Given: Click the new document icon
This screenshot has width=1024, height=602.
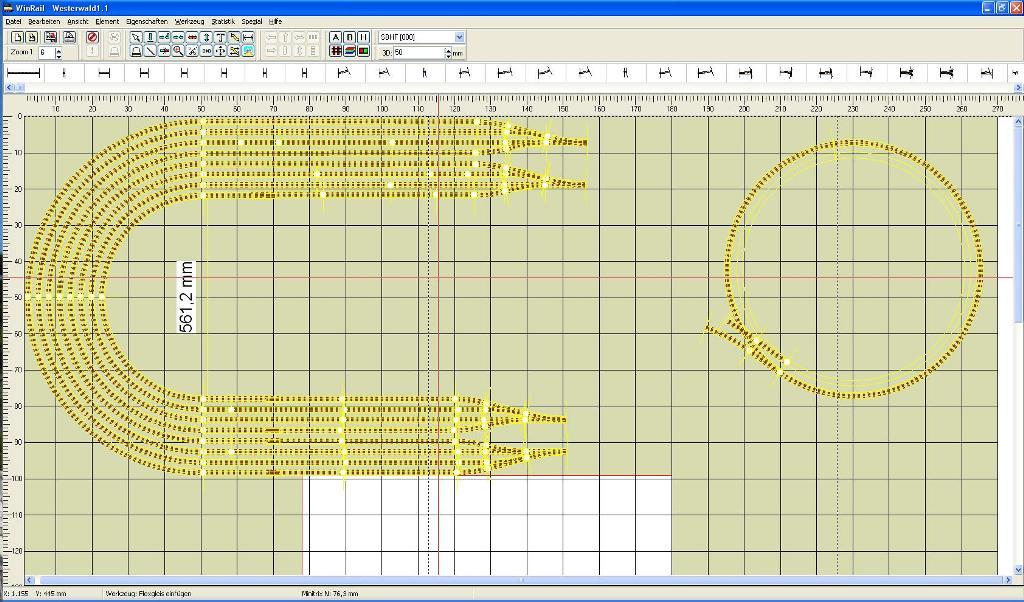Looking at the screenshot, I should click(17, 37).
